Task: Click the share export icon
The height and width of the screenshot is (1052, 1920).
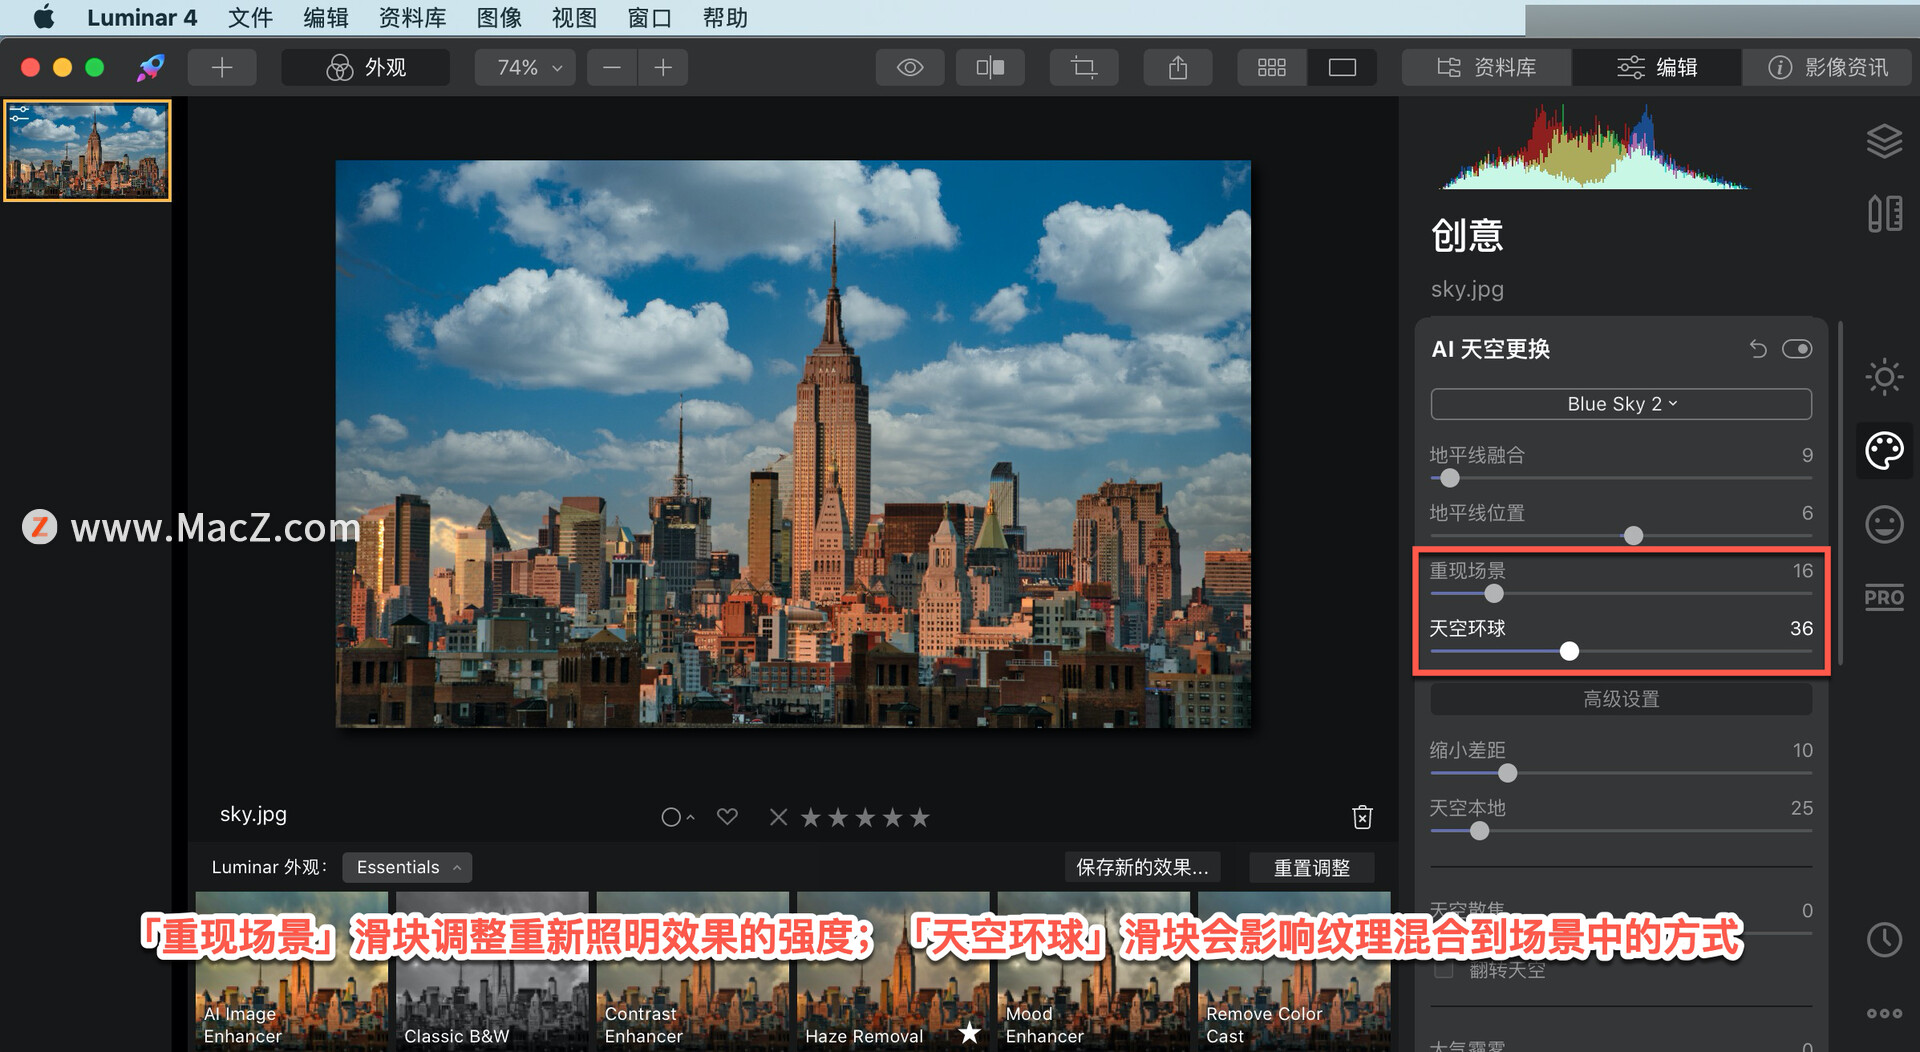Action: [x=1178, y=67]
